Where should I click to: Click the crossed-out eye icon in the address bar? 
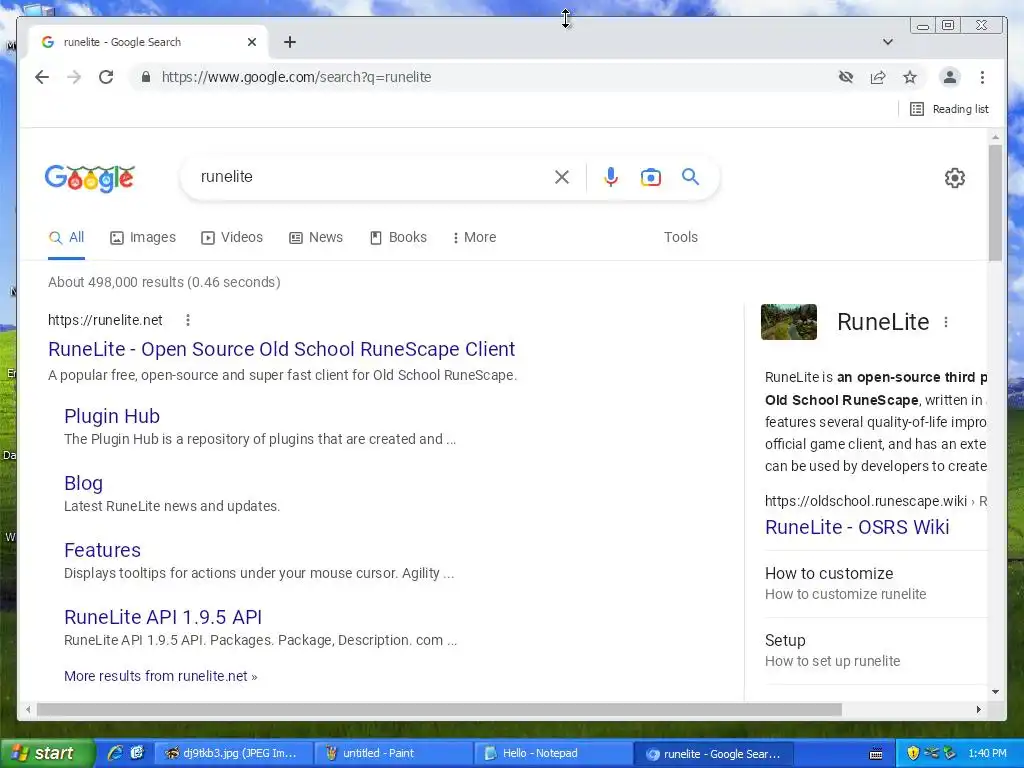(846, 77)
